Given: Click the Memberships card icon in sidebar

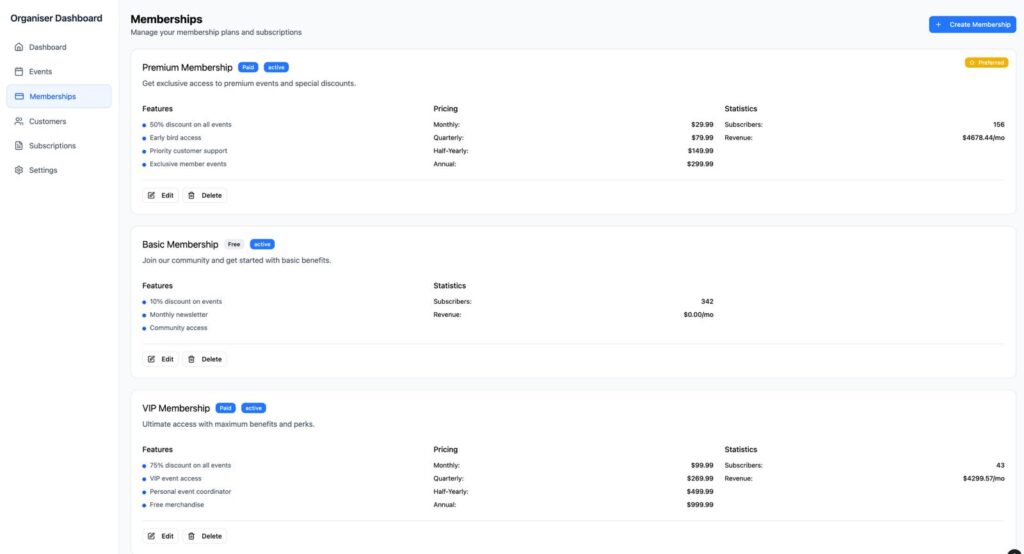Looking at the screenshot, I should [19, 97].
